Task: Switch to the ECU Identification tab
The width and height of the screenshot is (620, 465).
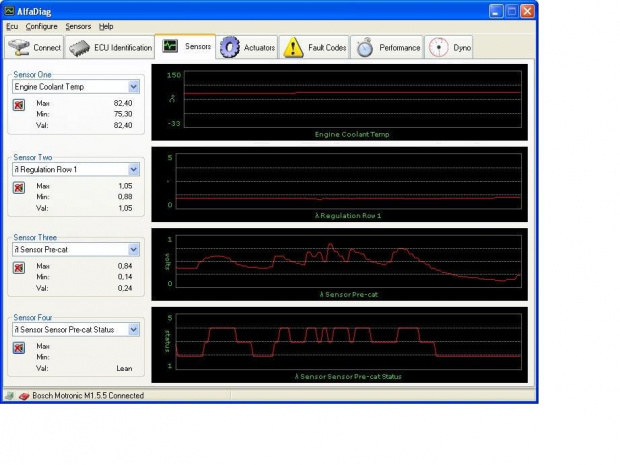Action: point(110,47)
